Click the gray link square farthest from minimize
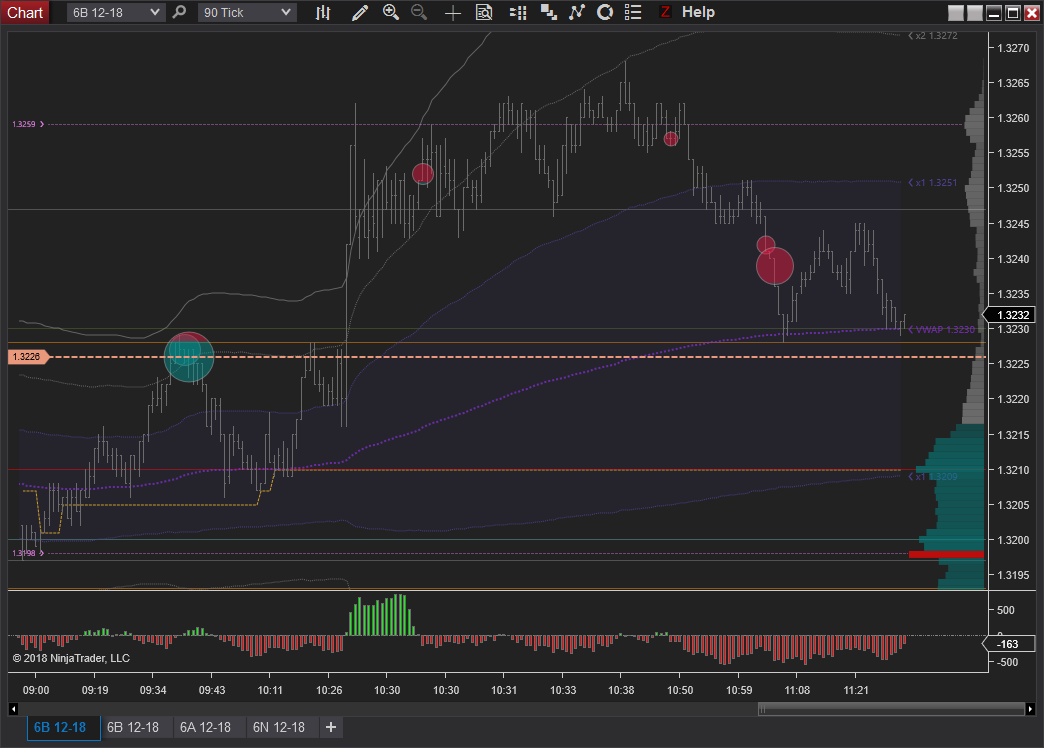Screen dimensions: 1044x748 tap(956, 13)
